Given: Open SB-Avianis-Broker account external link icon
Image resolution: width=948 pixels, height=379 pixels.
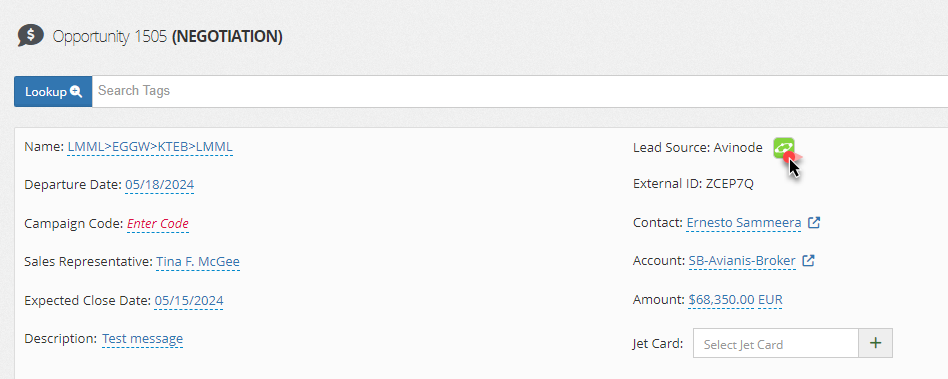Looking at the screenshot, I should click(808, 261).
